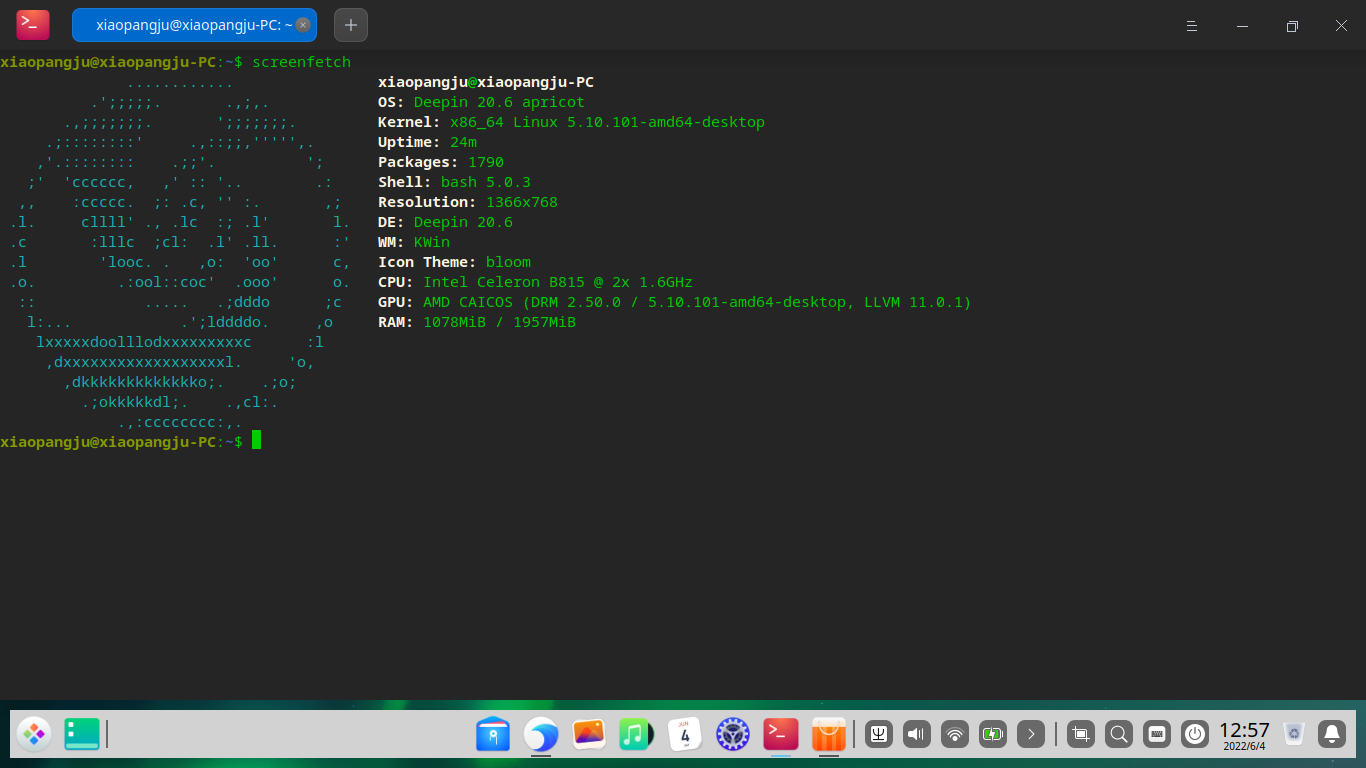Open the screen magnifier tool

[1119, 734]
